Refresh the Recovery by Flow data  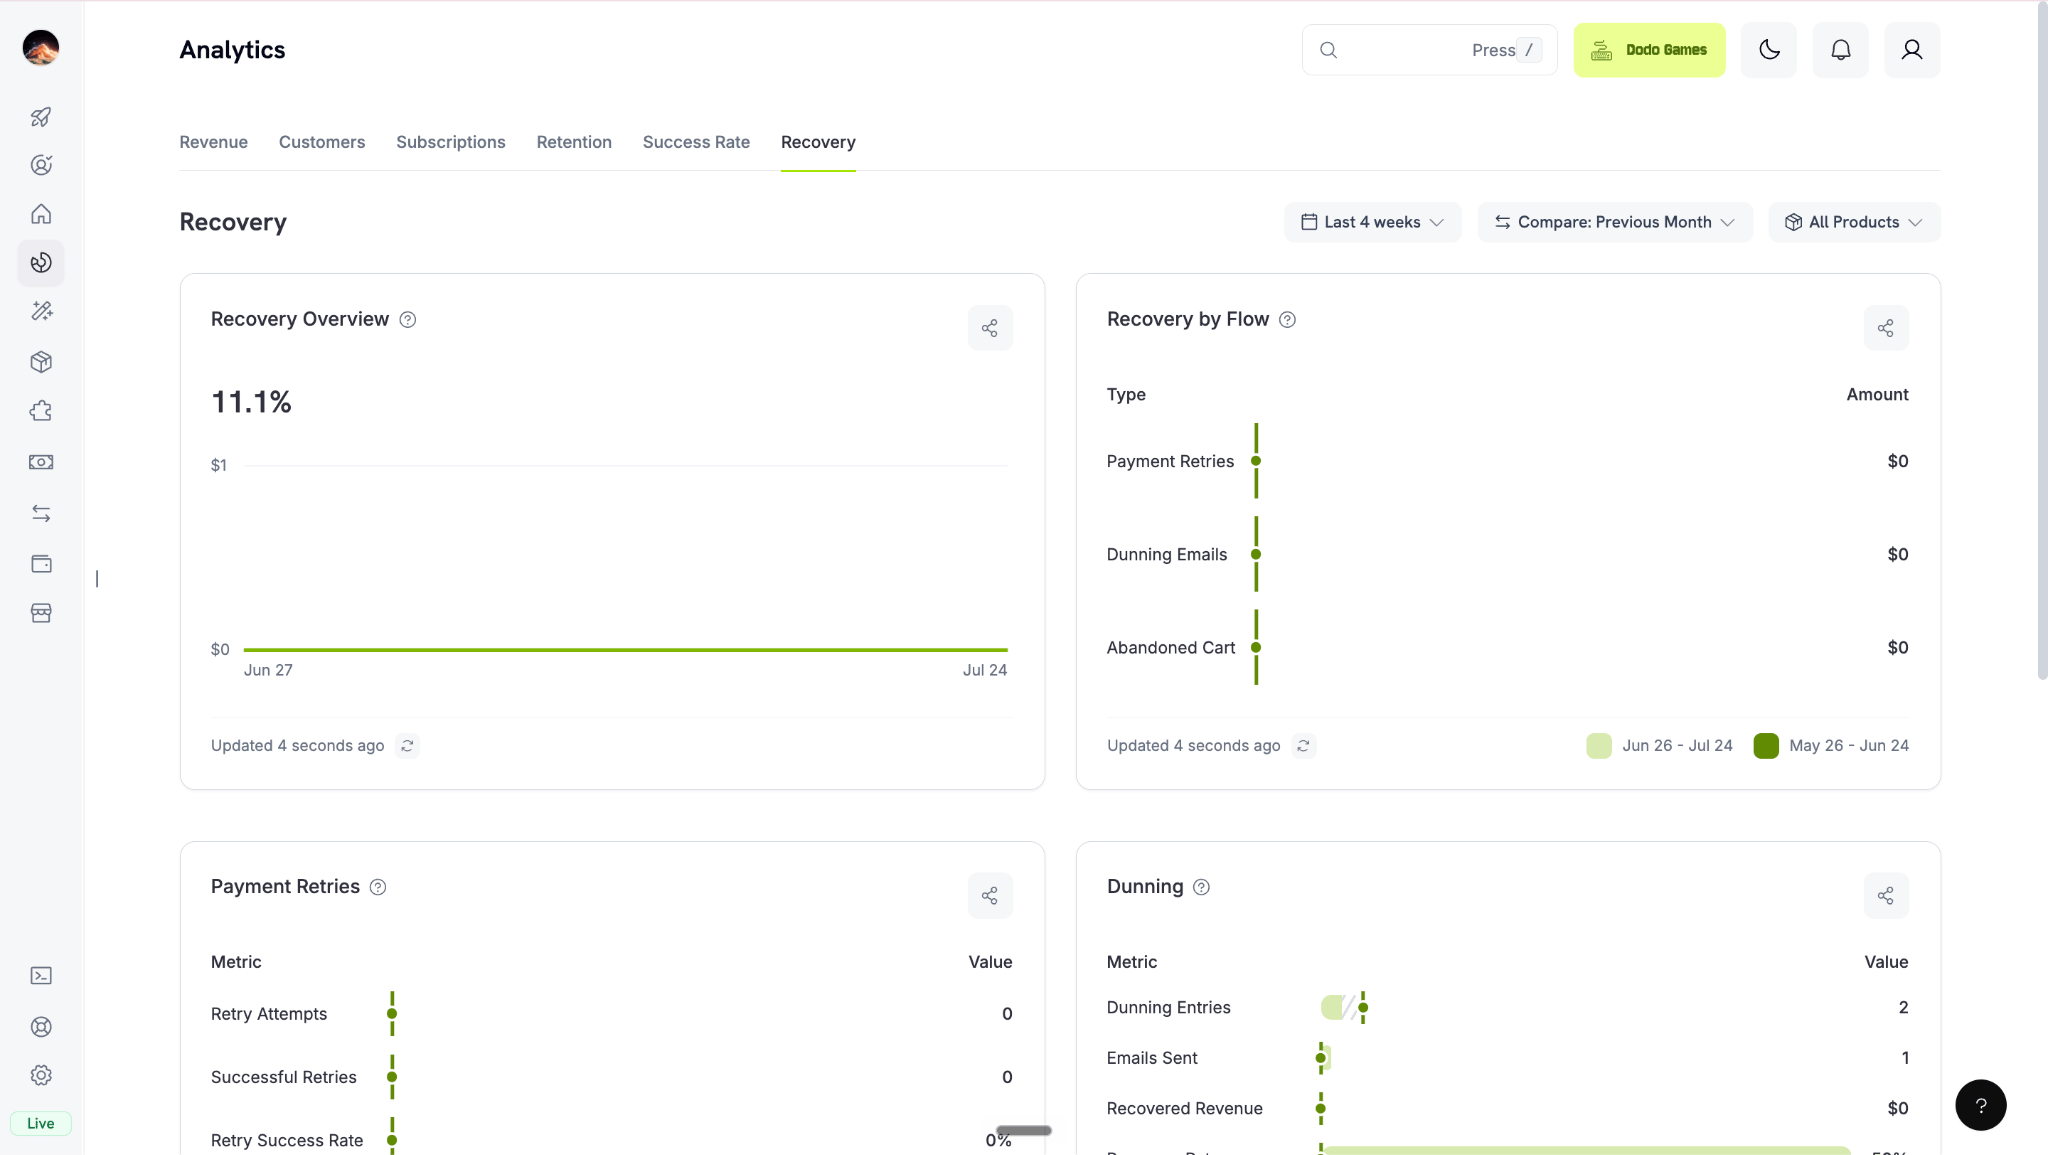point(1303,746)
